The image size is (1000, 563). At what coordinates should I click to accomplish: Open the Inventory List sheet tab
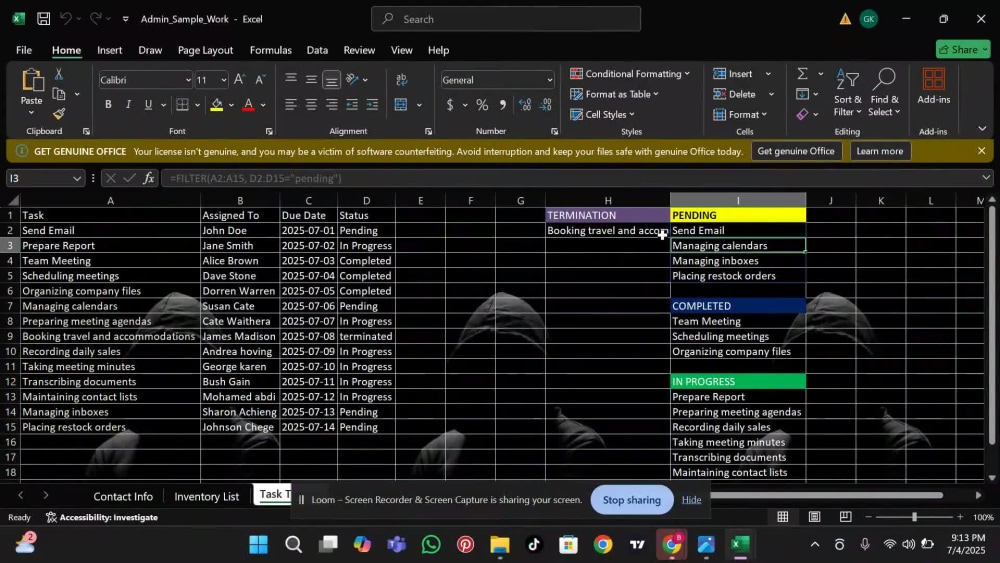click(207, 496)
